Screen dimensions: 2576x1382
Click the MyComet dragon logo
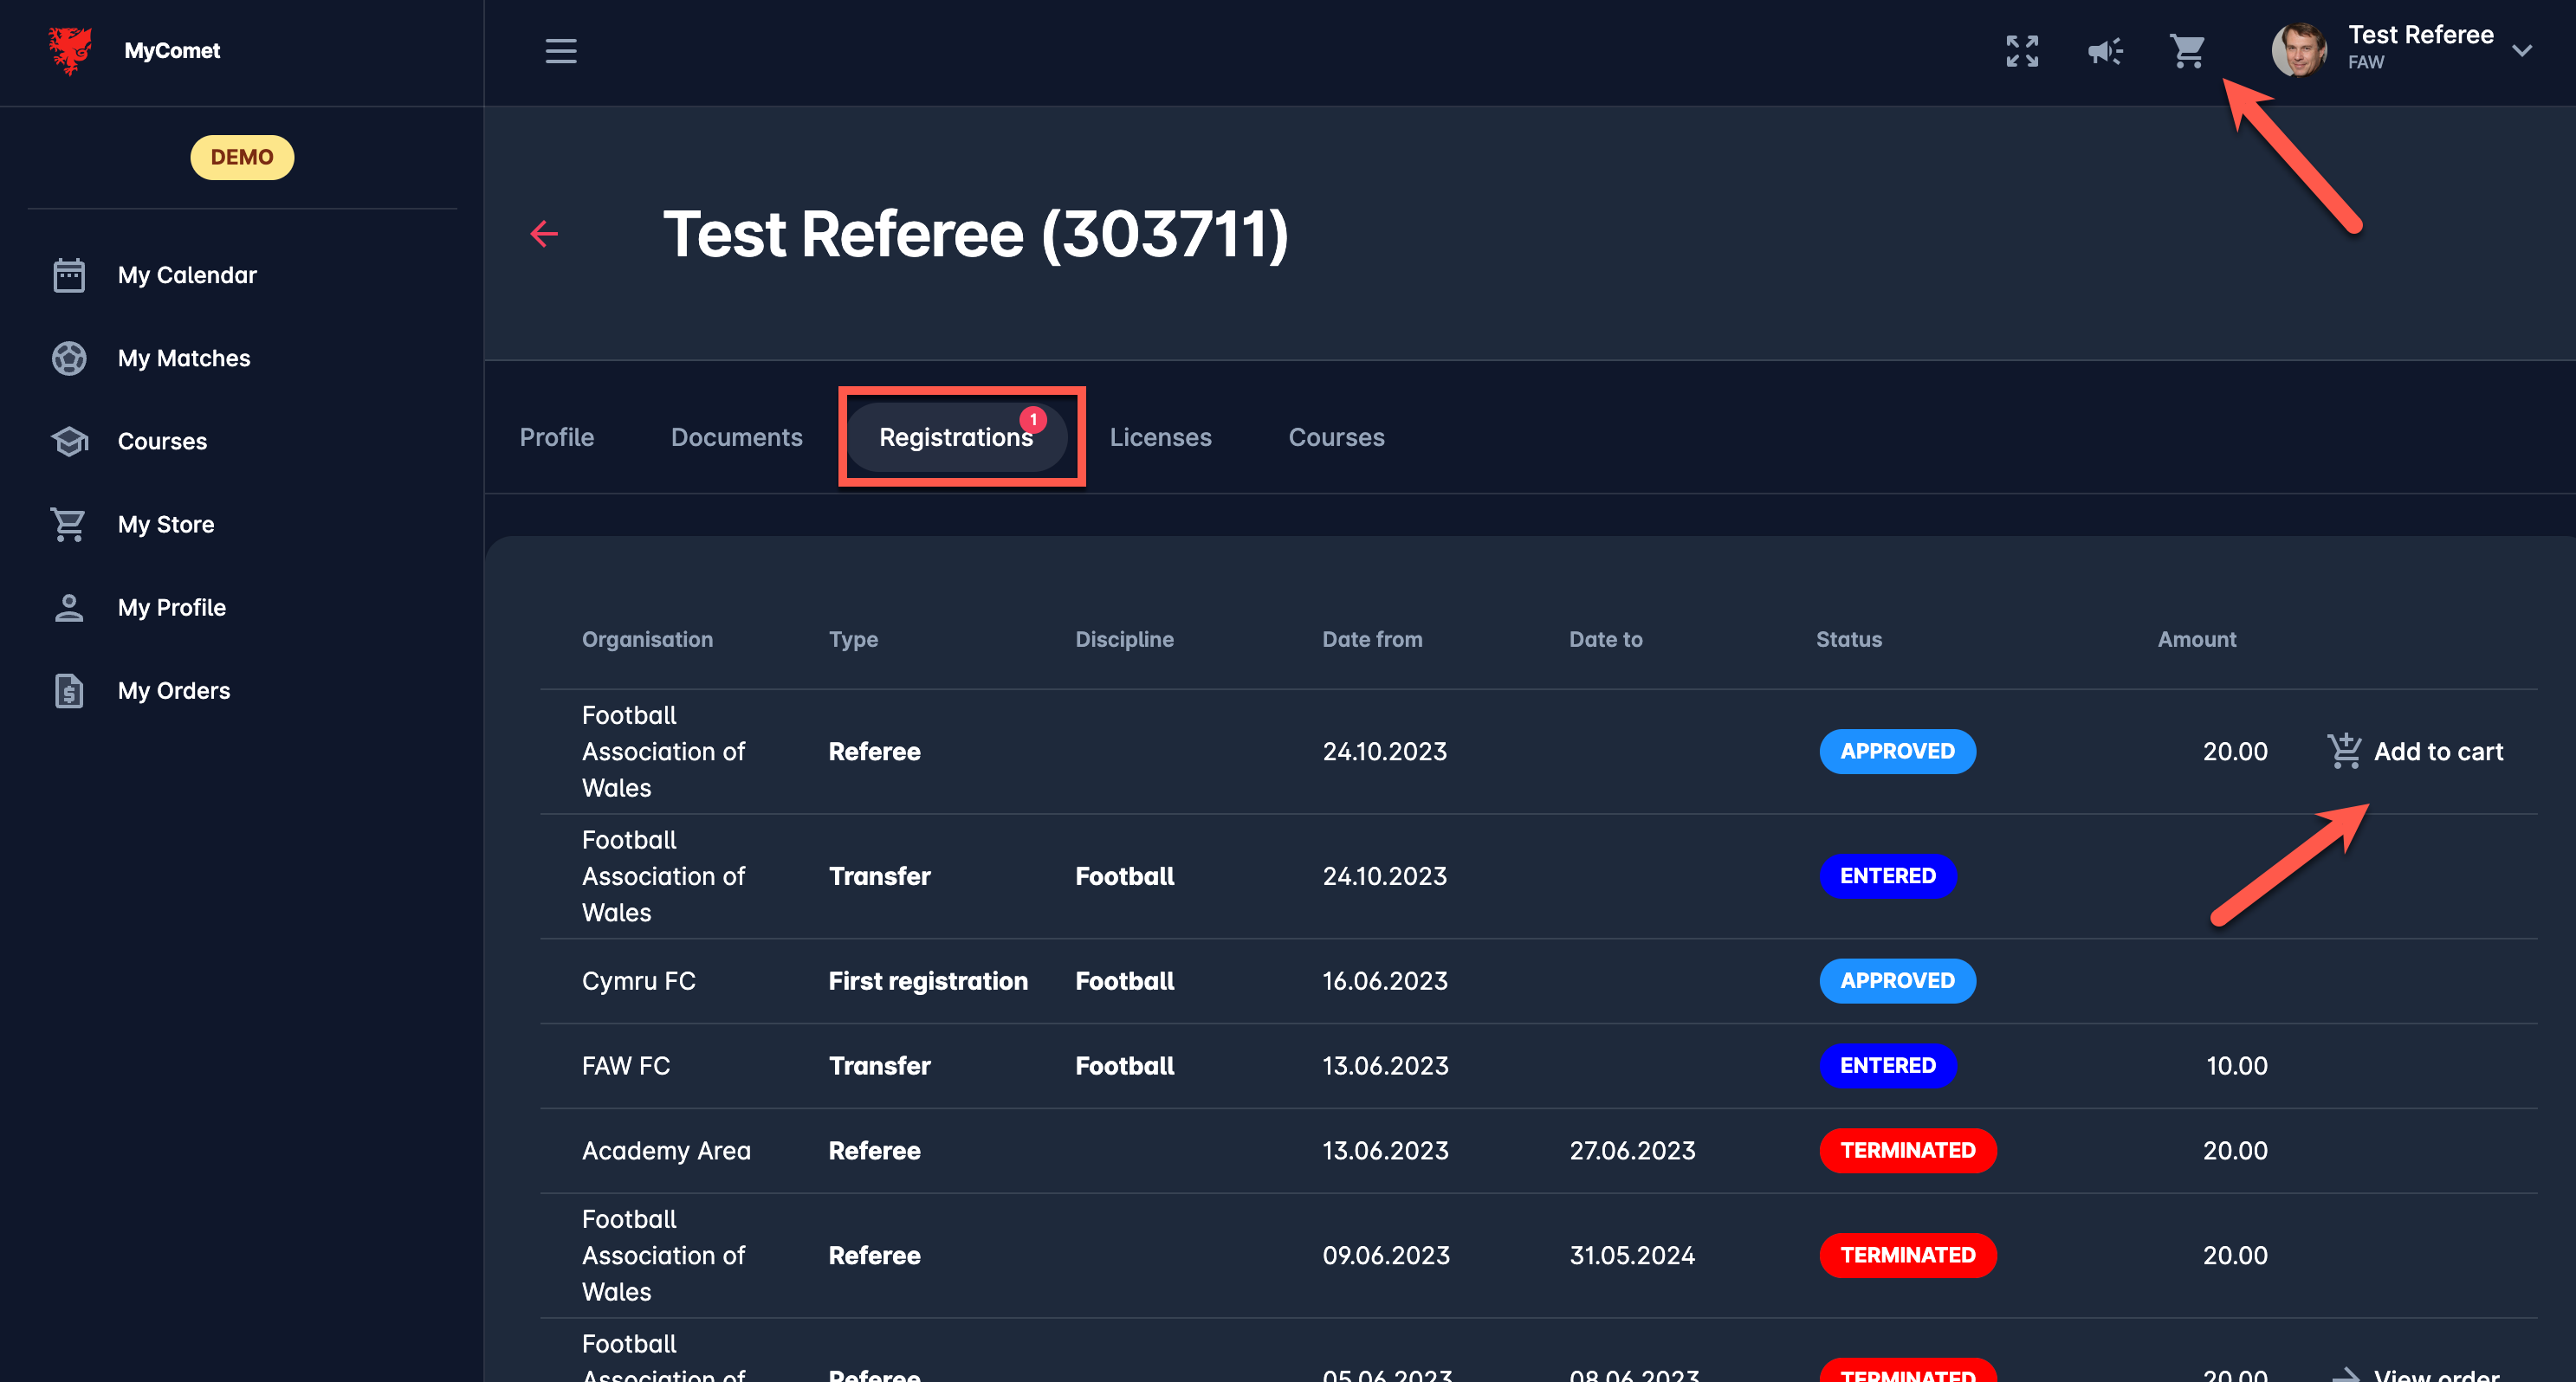coord(70,50)
